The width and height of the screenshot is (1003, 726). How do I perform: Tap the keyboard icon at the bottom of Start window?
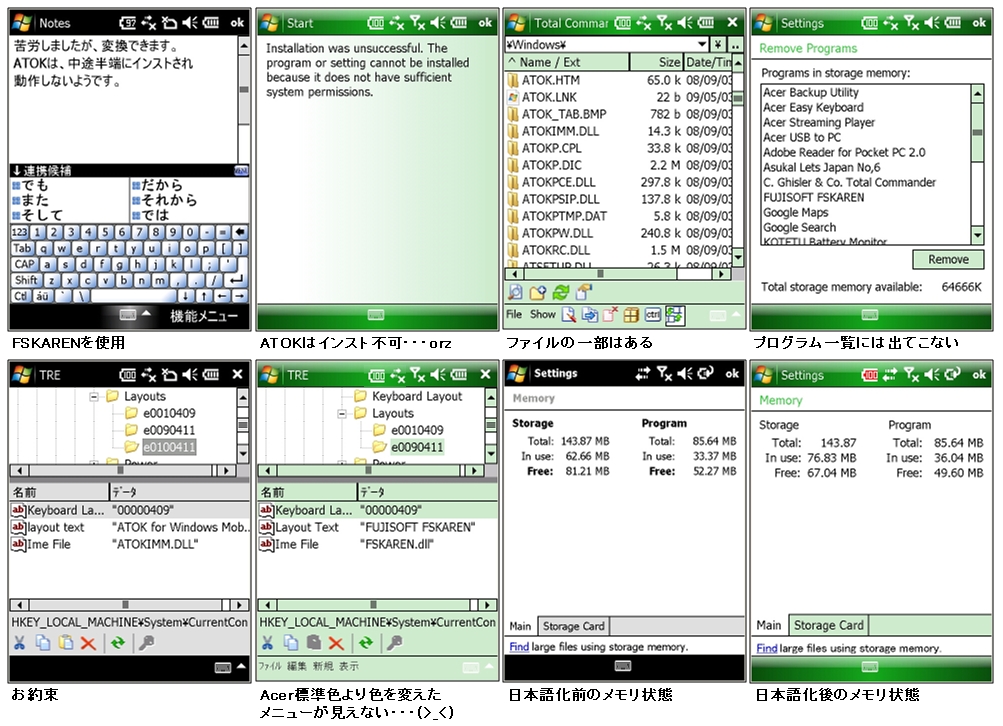point(375,315)
